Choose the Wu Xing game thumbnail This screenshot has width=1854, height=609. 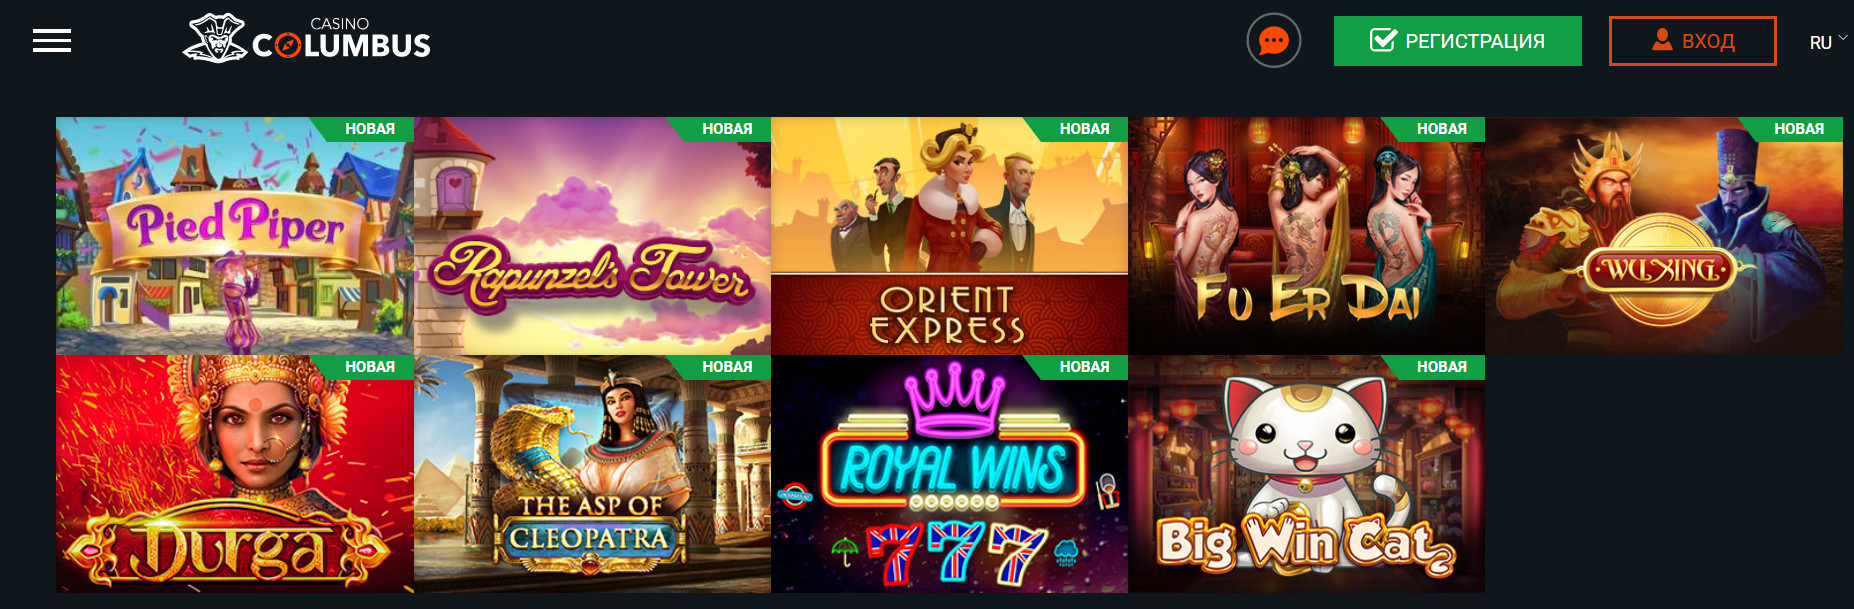point(1664,236)
